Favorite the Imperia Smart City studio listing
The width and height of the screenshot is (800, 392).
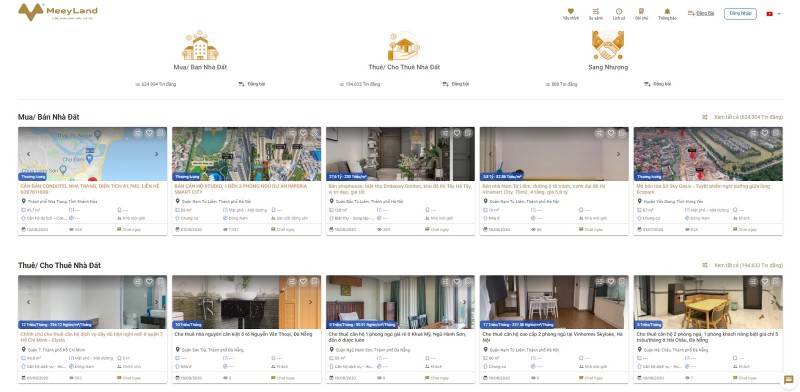coord(303,133)
